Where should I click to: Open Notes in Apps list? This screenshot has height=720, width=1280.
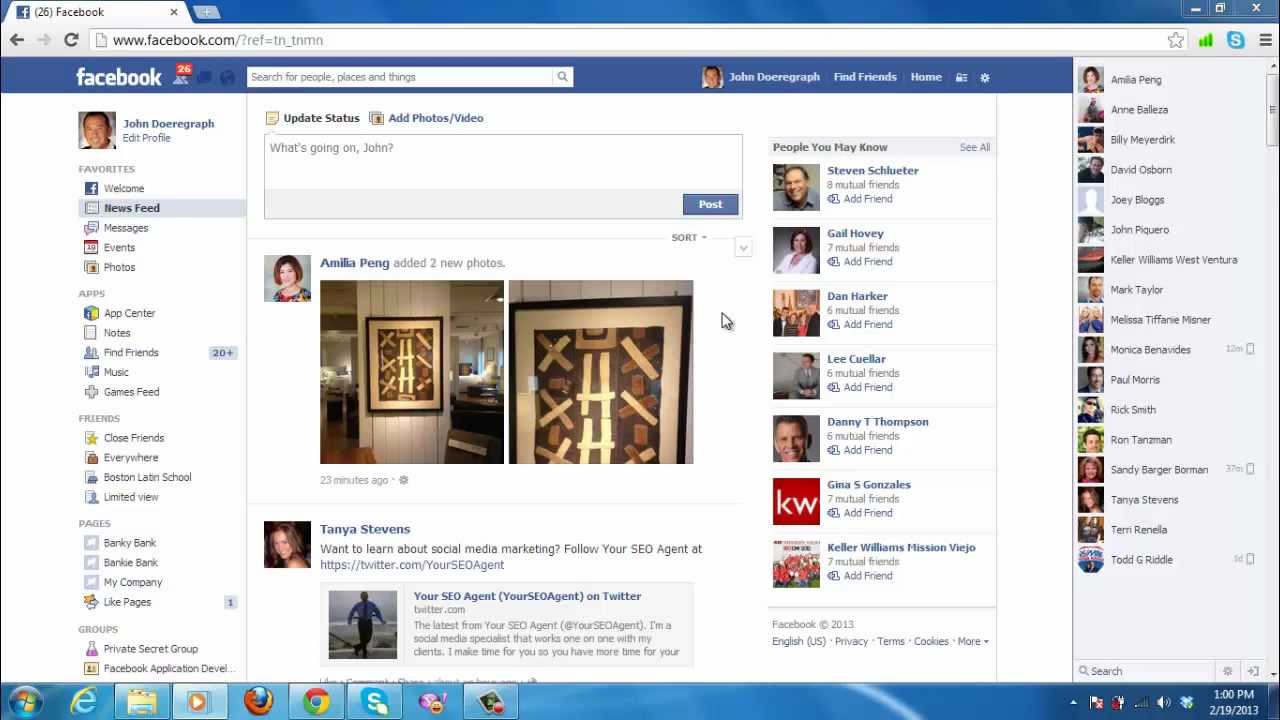[x=117, y=333]
